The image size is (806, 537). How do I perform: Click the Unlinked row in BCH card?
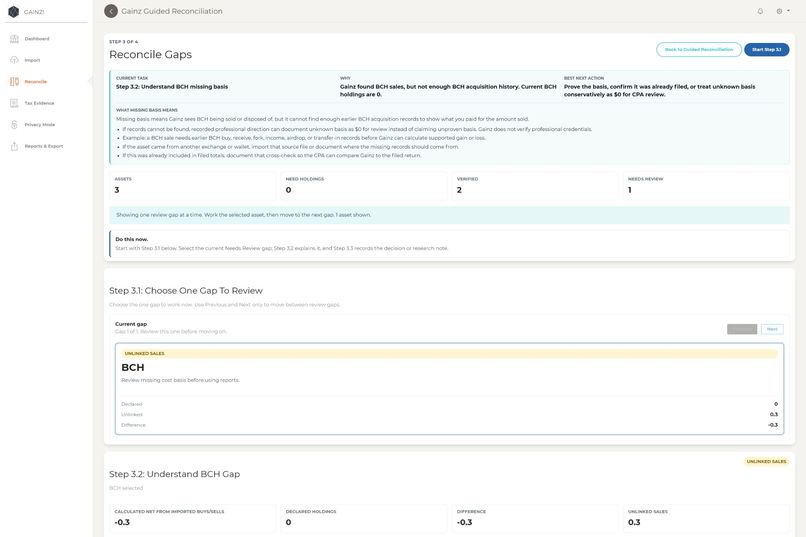pyautogui.click(x=449, y=415)
